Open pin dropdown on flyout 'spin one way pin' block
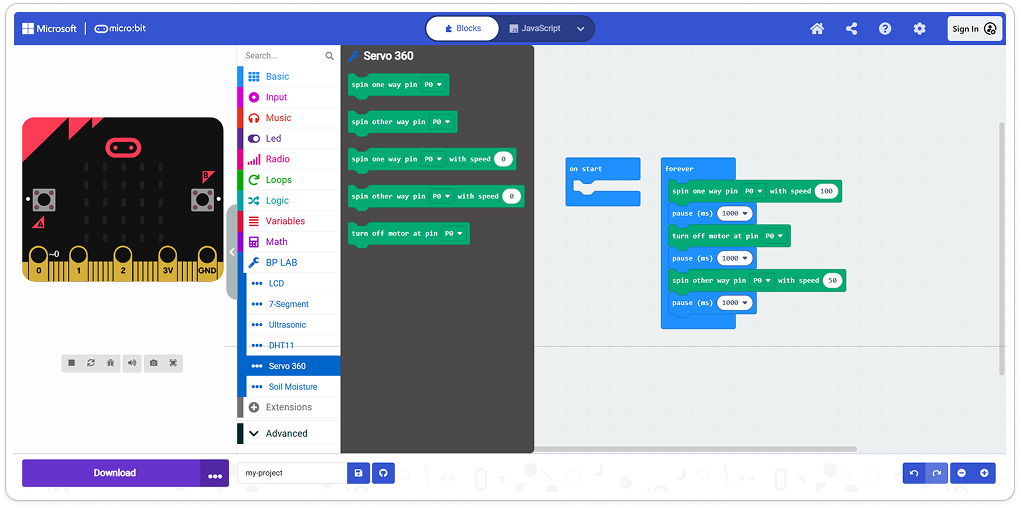1021x508 pixels. pyautogui.click(x=434, y=85)
